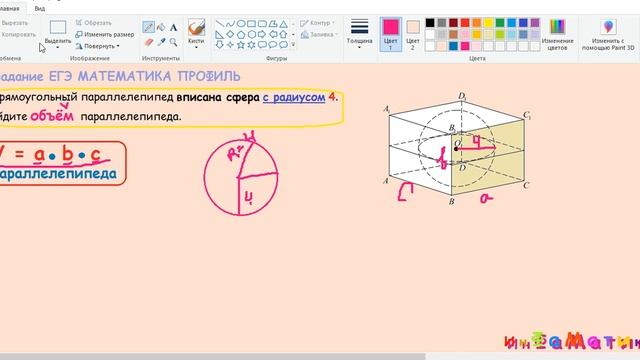Screen dimensions: 640x360
Task: Open the Контур outline dropdown
Action: (x=318, y=23)
